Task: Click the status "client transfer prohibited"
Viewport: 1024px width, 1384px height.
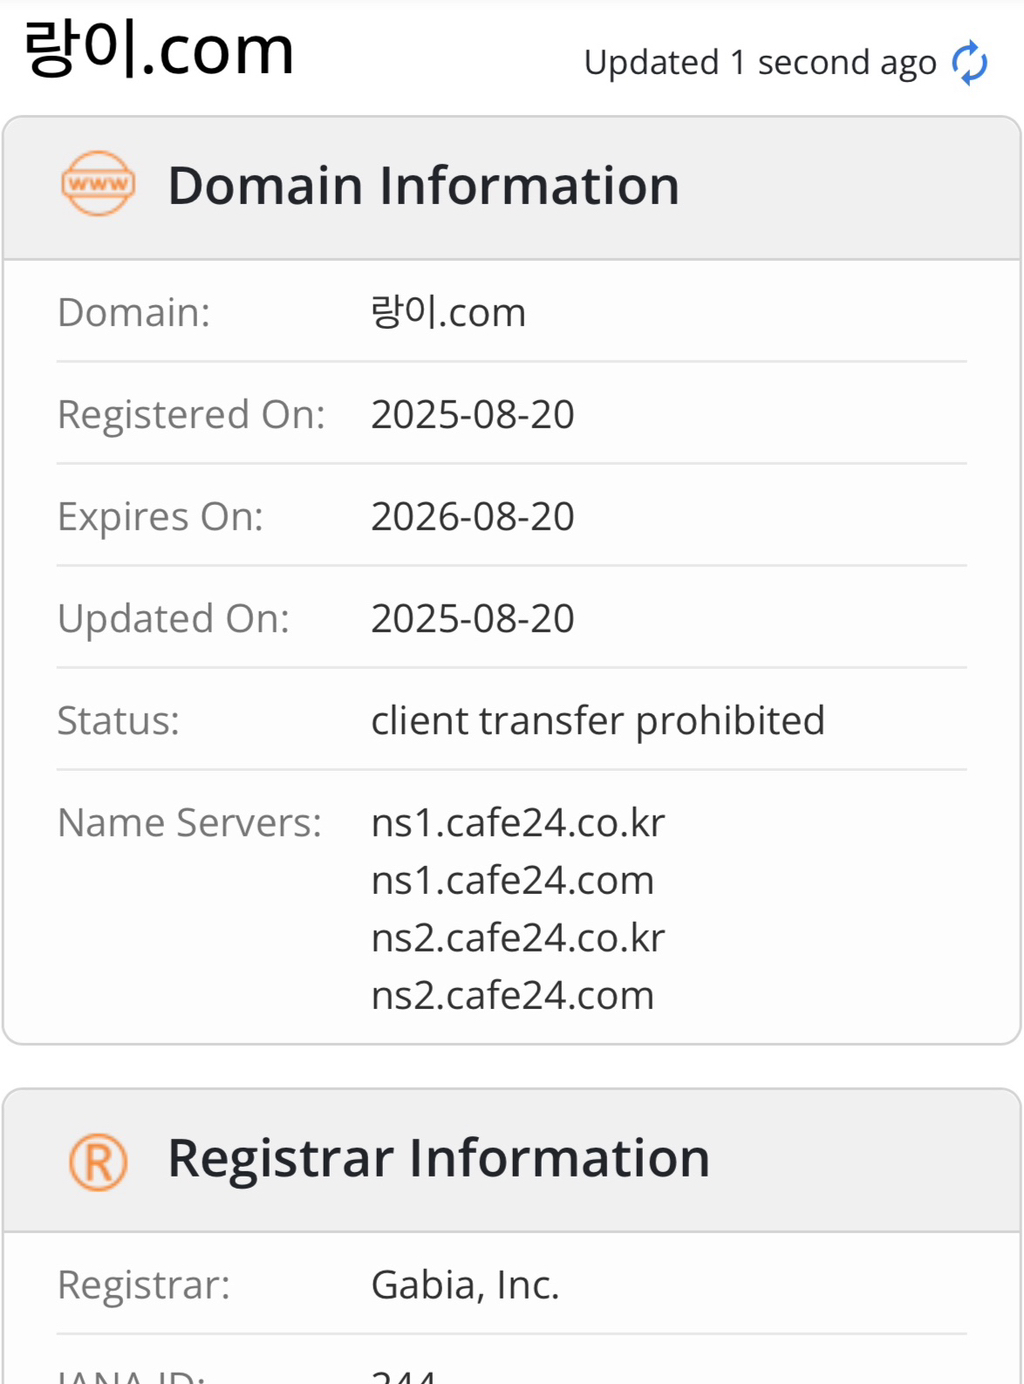Action: (x=597, y=721)
